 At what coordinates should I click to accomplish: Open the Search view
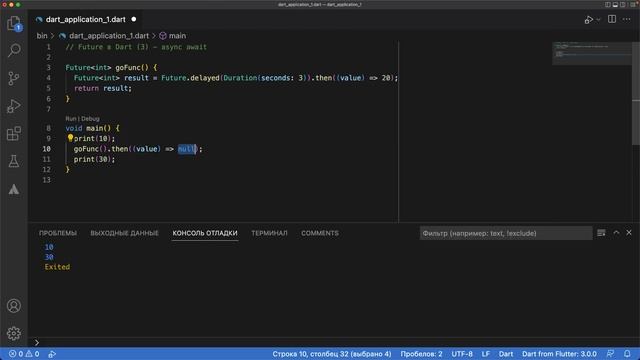[x=14, y=51]
